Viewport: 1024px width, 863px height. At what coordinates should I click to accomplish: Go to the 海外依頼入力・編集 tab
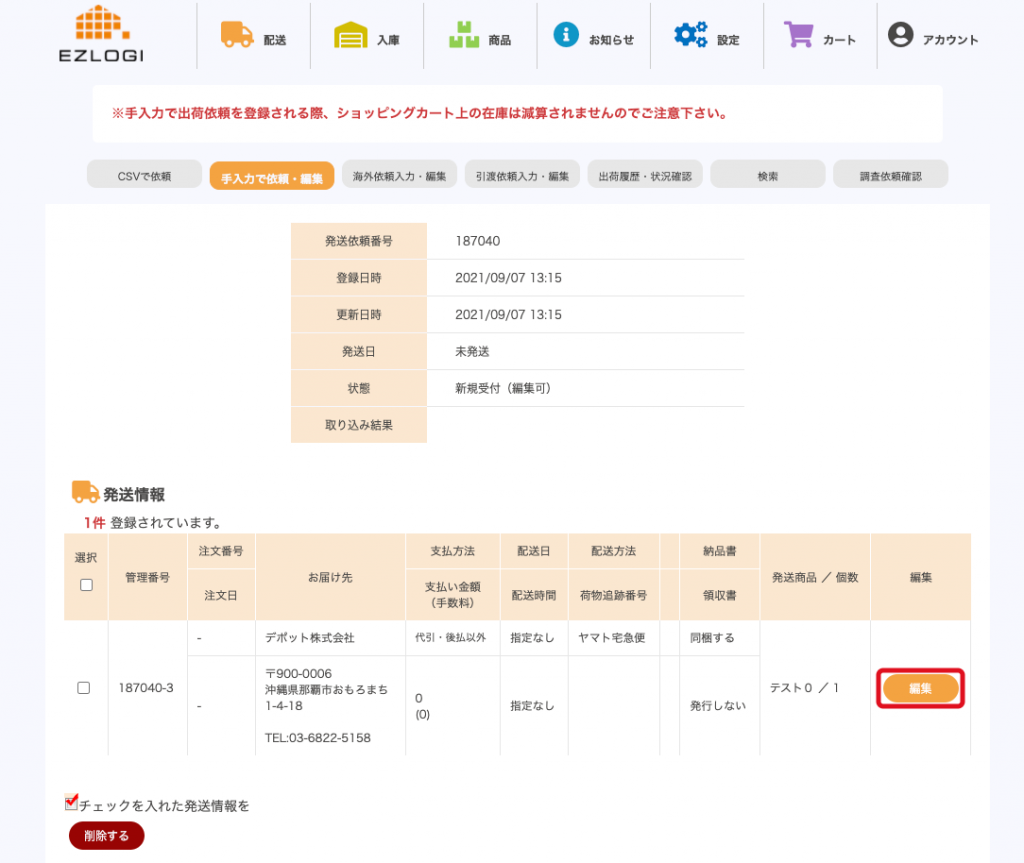[x=399, y=176]
